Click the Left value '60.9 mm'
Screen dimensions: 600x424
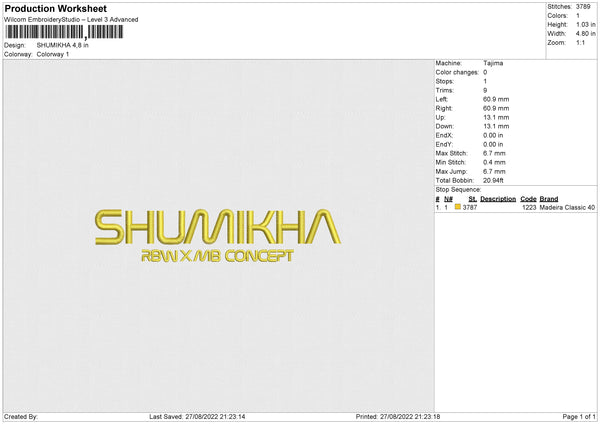(x=496, y=99)
